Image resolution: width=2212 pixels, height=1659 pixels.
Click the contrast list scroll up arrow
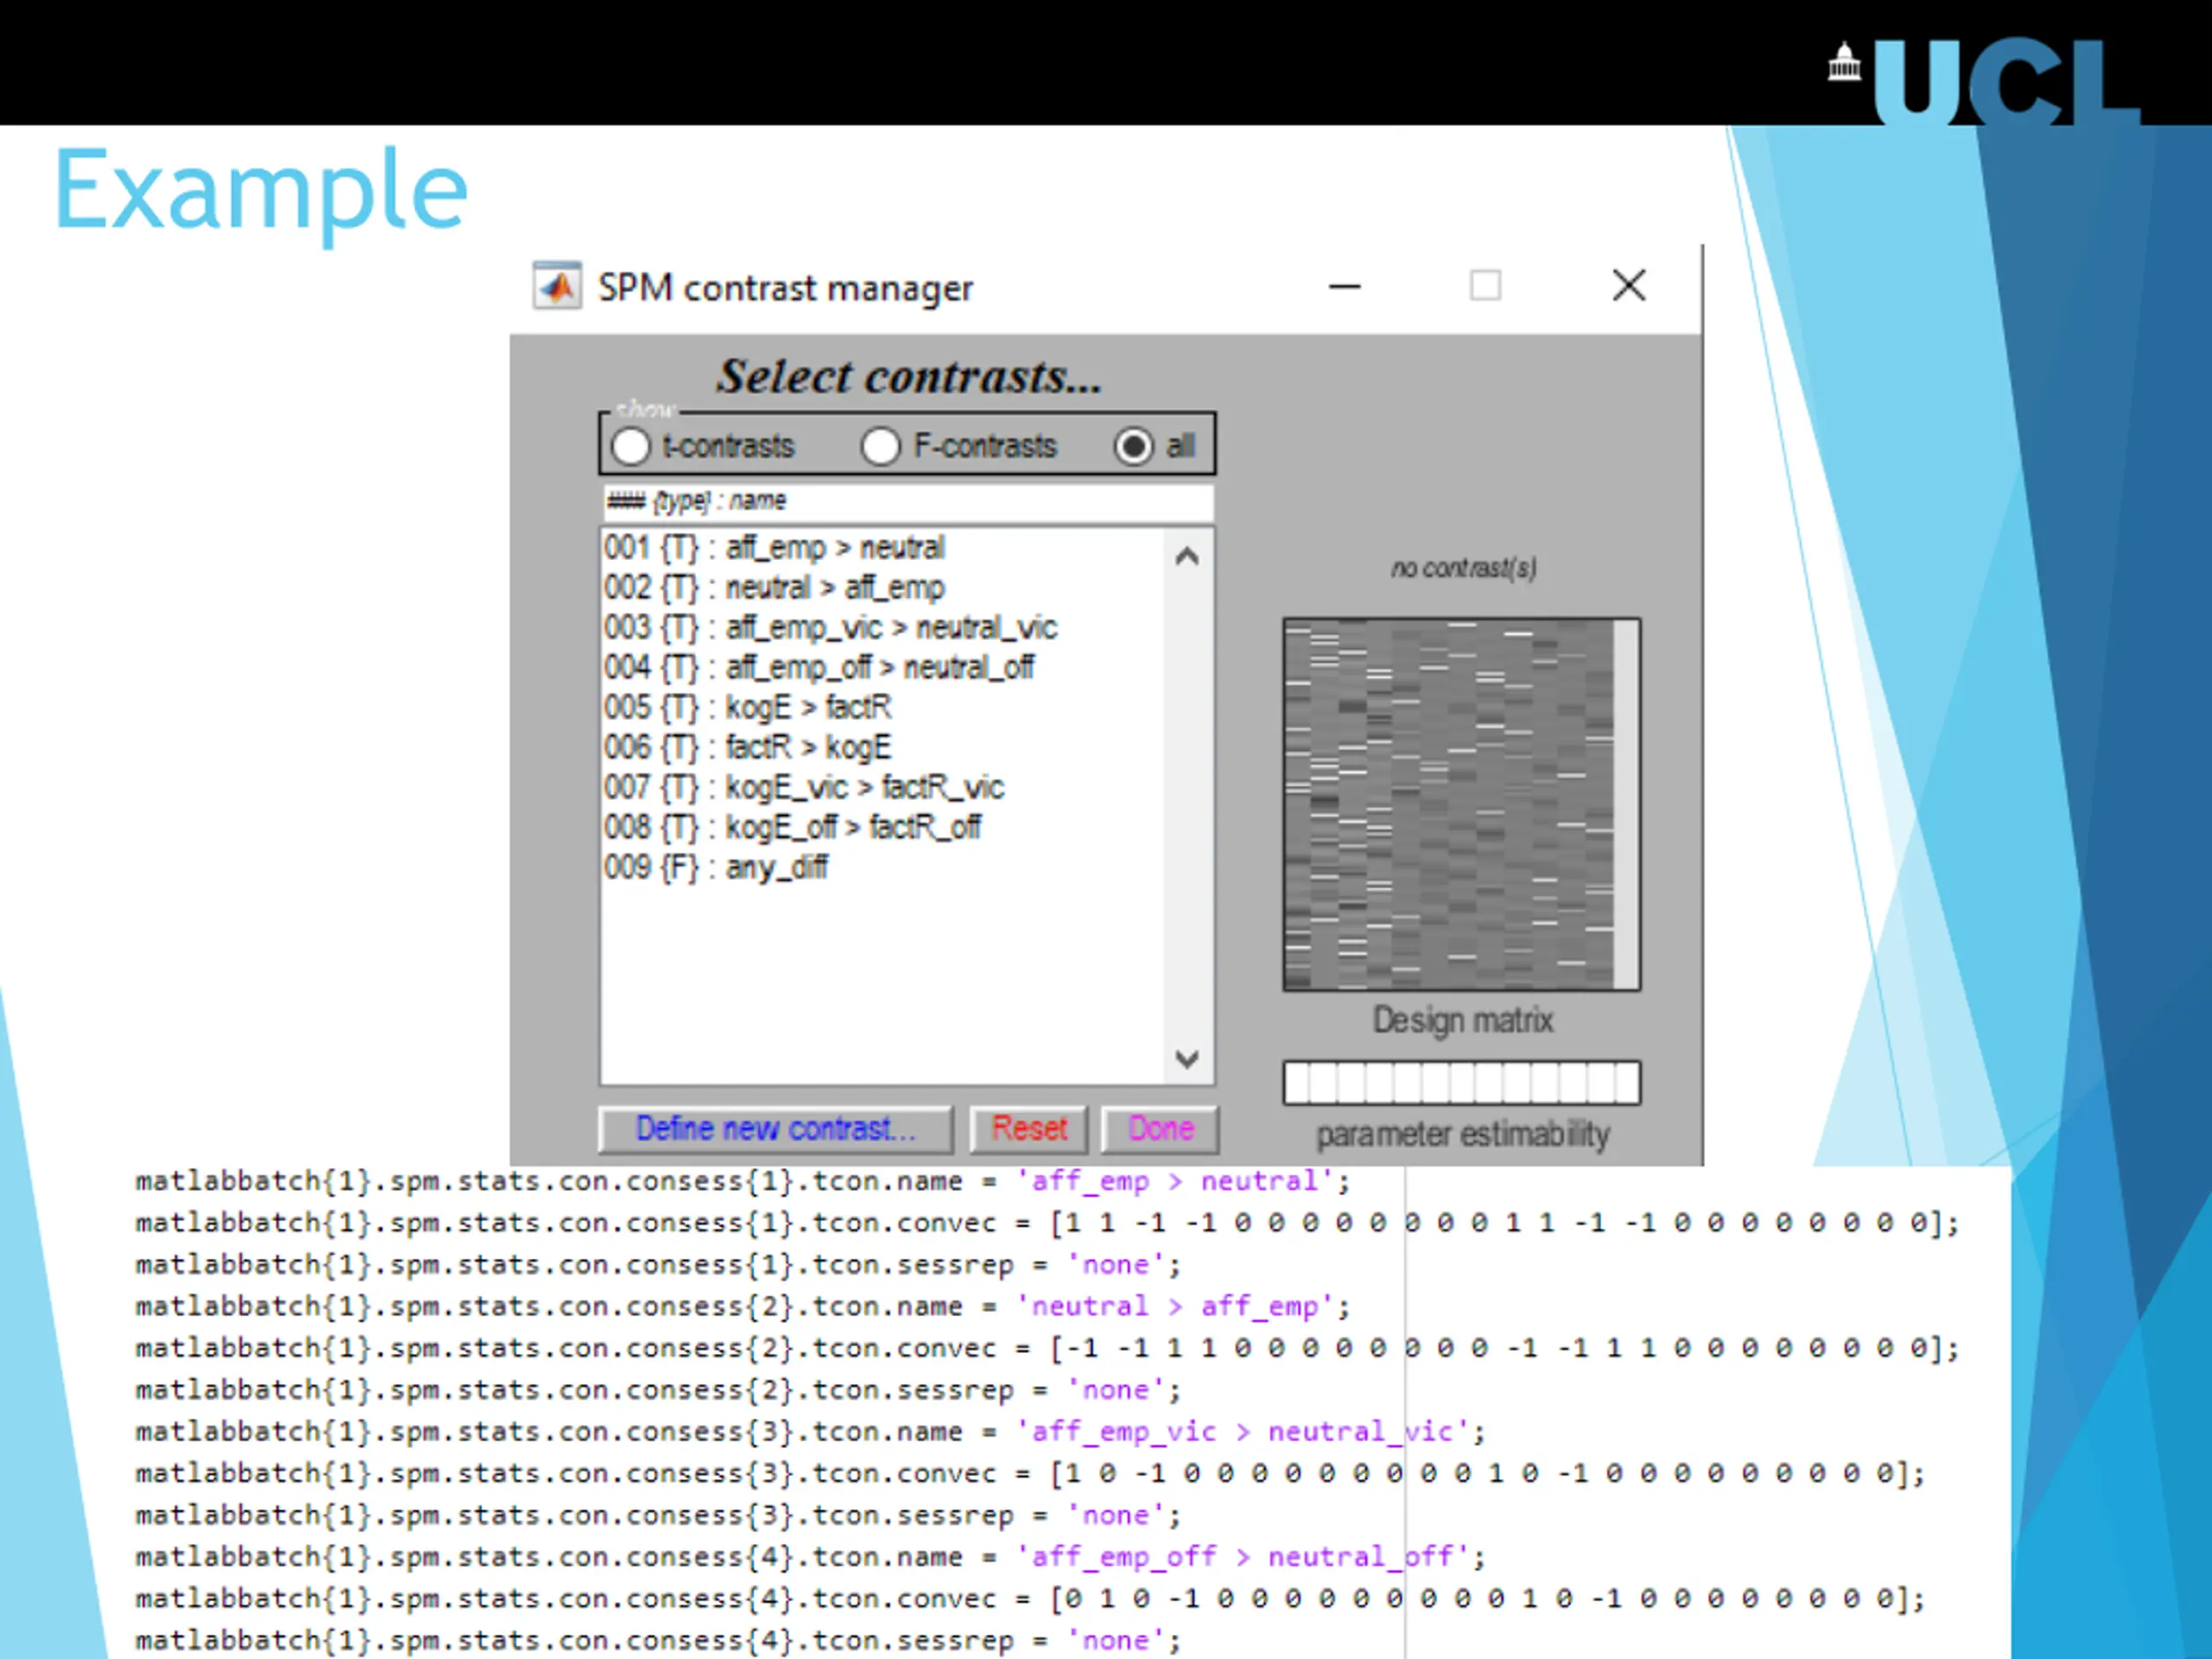pos(1187,557)
